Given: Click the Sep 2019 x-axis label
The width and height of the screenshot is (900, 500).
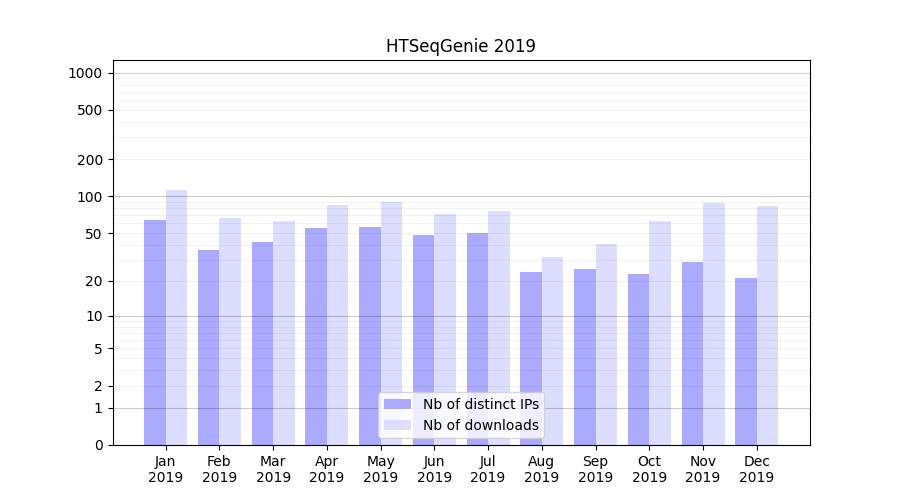Looking at the screenshot, I should point(595,469).
